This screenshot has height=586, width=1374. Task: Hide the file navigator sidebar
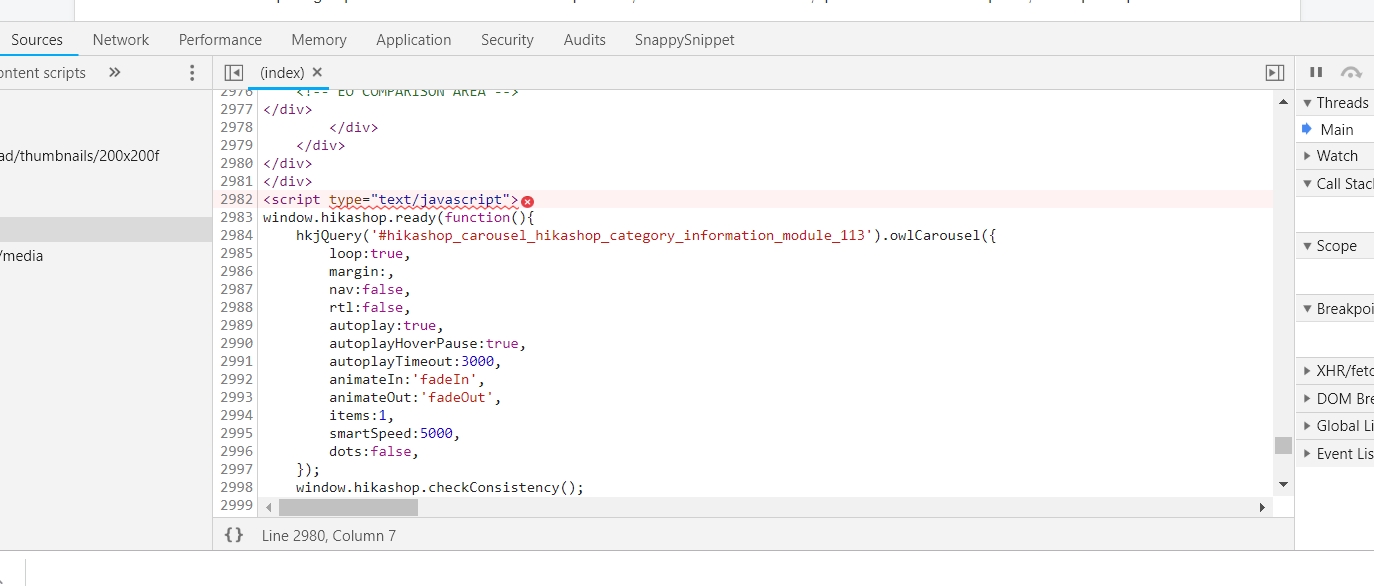(x=234, y=72)
